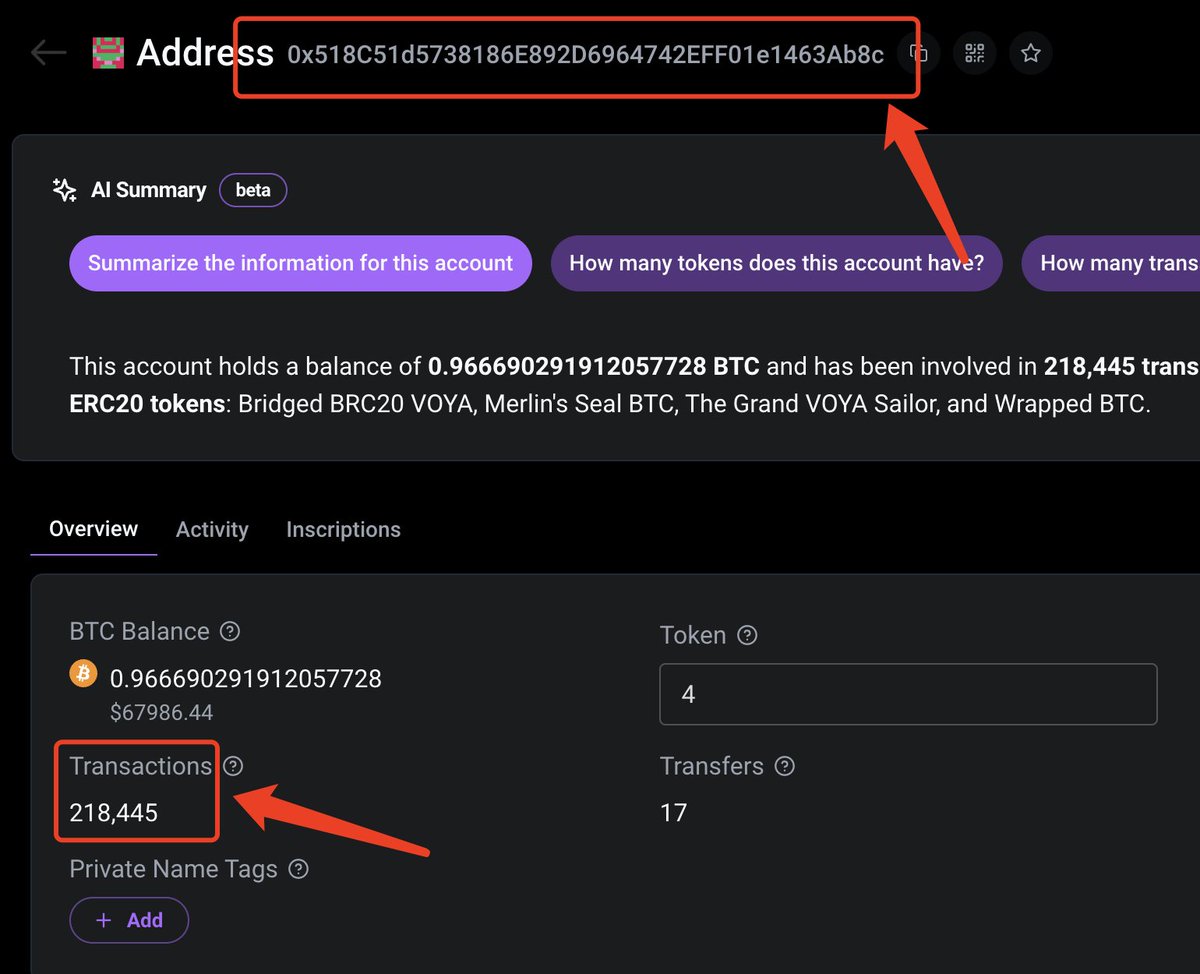Viewport: 1200px width, 974px height.
Task: Click the Bitcoin coin icon beside the balance
Action: pos(83,673)
